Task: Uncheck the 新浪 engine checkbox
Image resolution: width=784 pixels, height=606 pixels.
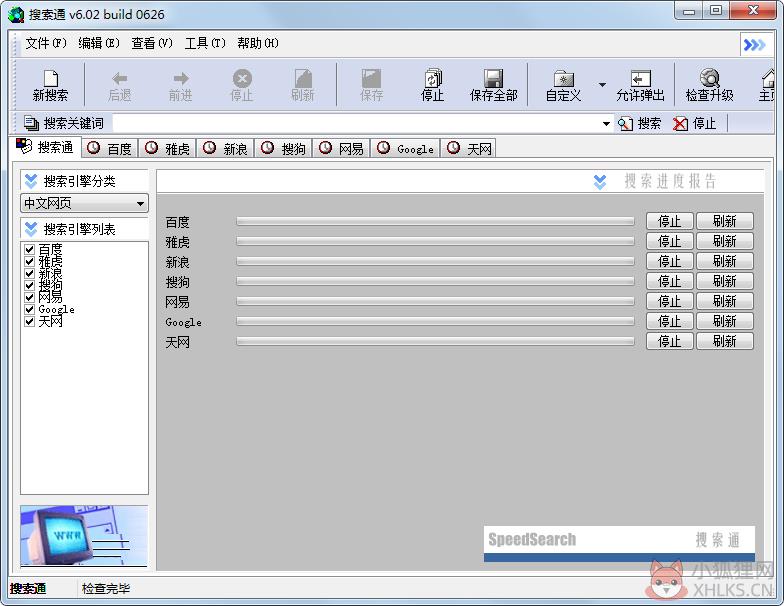Action: (30, 273)
